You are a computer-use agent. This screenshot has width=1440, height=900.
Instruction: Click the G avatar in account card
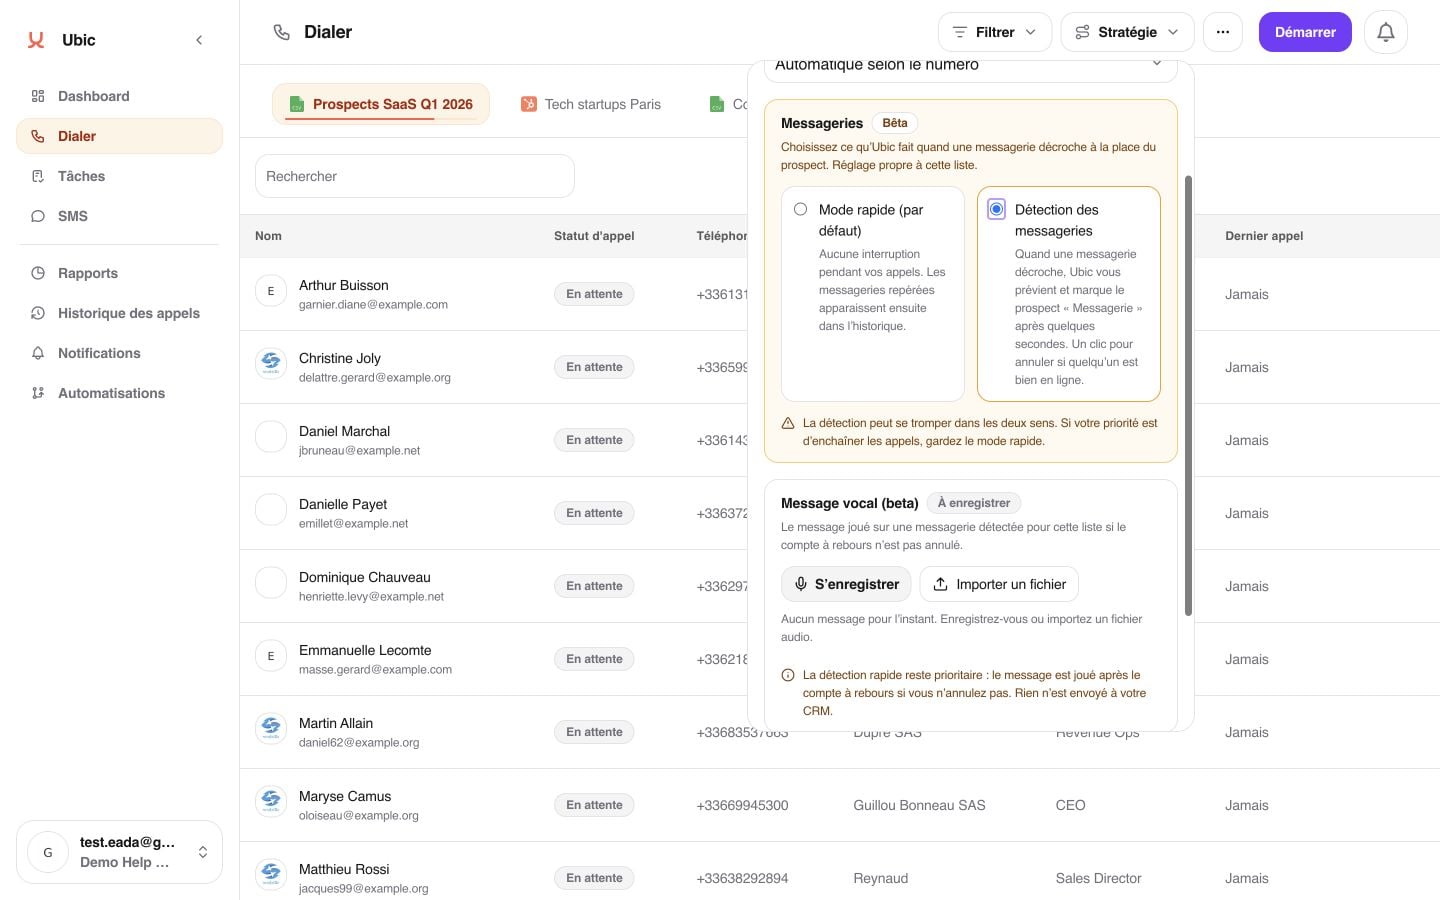(x=48, y=852)
